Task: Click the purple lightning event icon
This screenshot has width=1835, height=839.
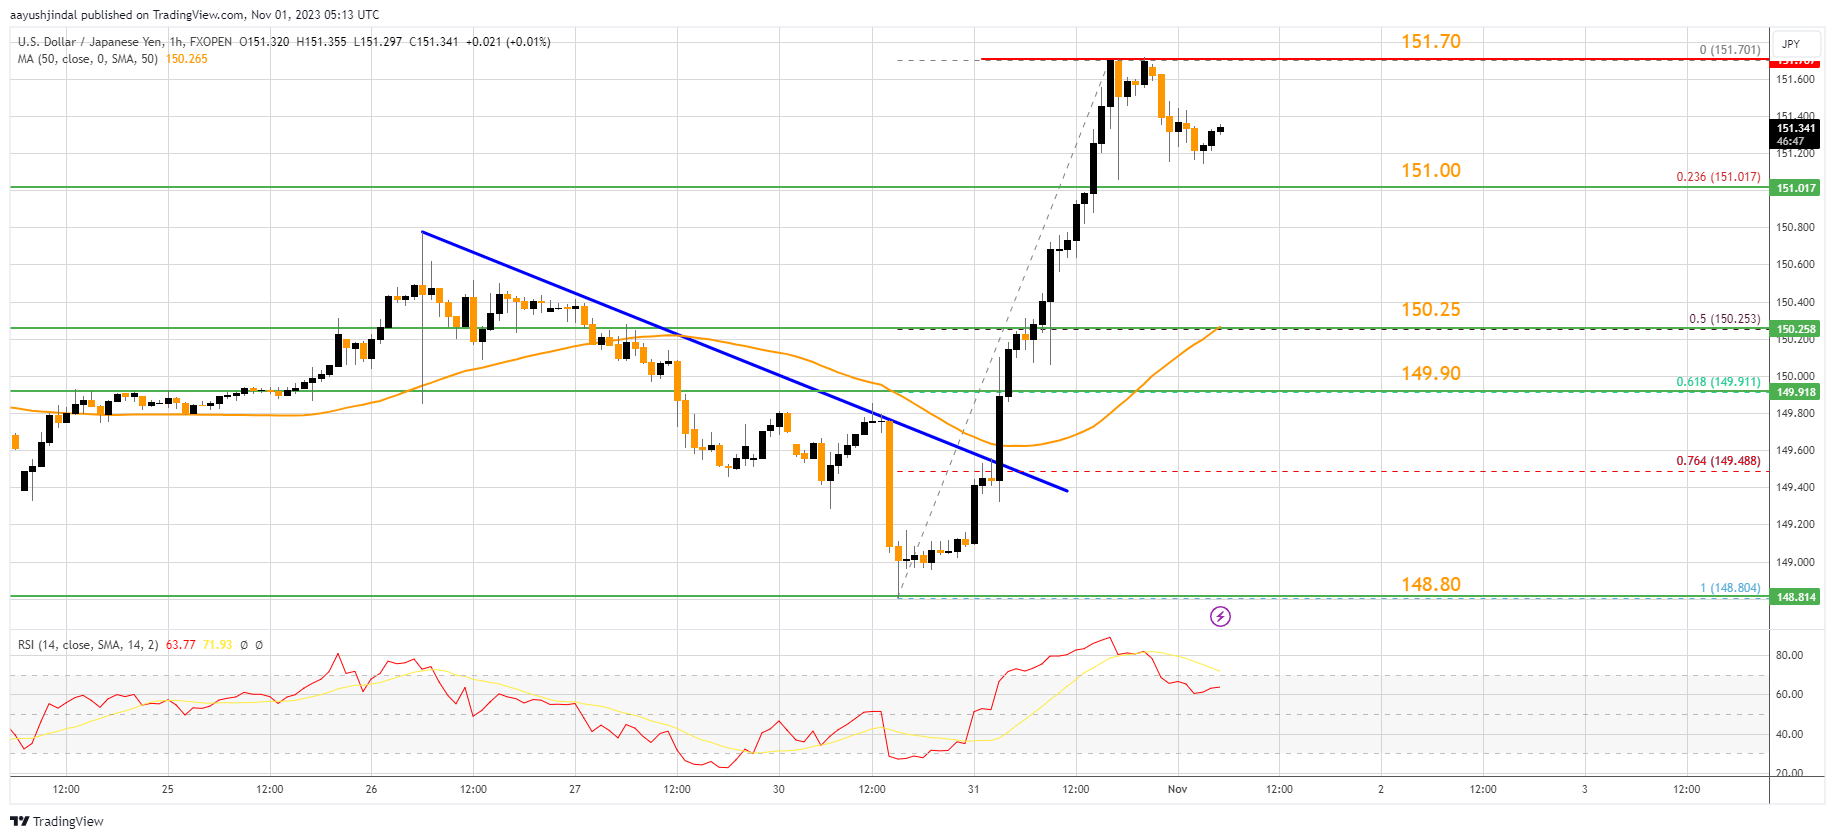Action: pyautogui.click(x=1220, y=617)
